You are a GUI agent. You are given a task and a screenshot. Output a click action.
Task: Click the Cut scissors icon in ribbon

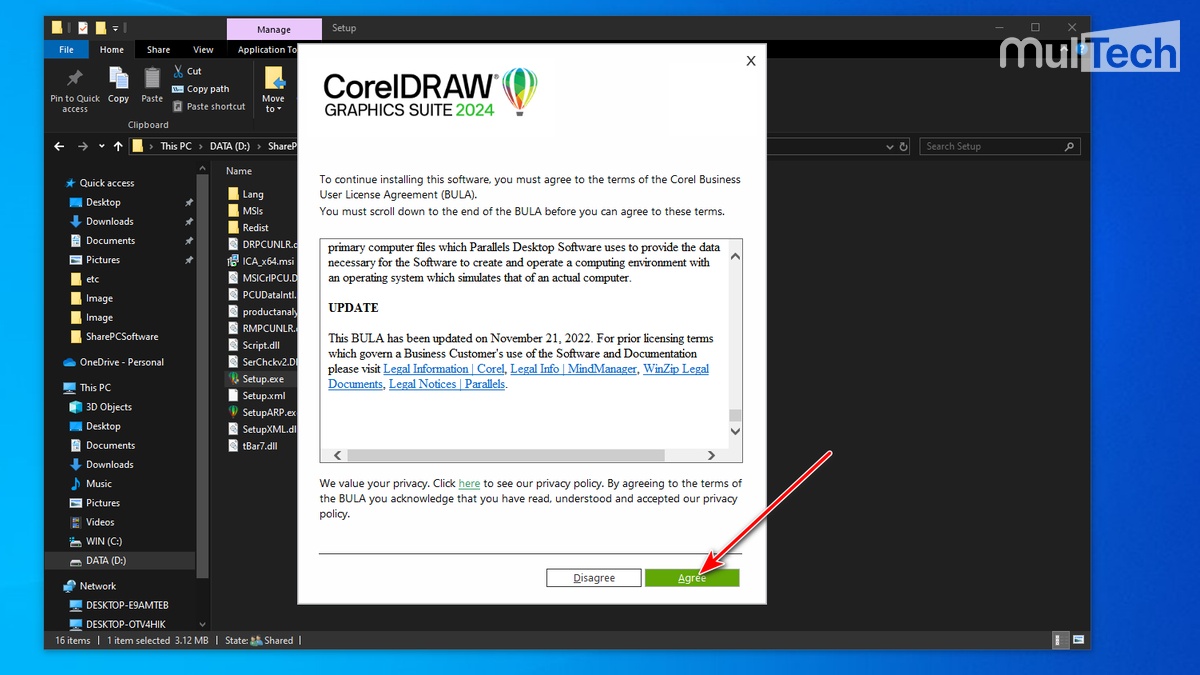(x=179, y=71)
